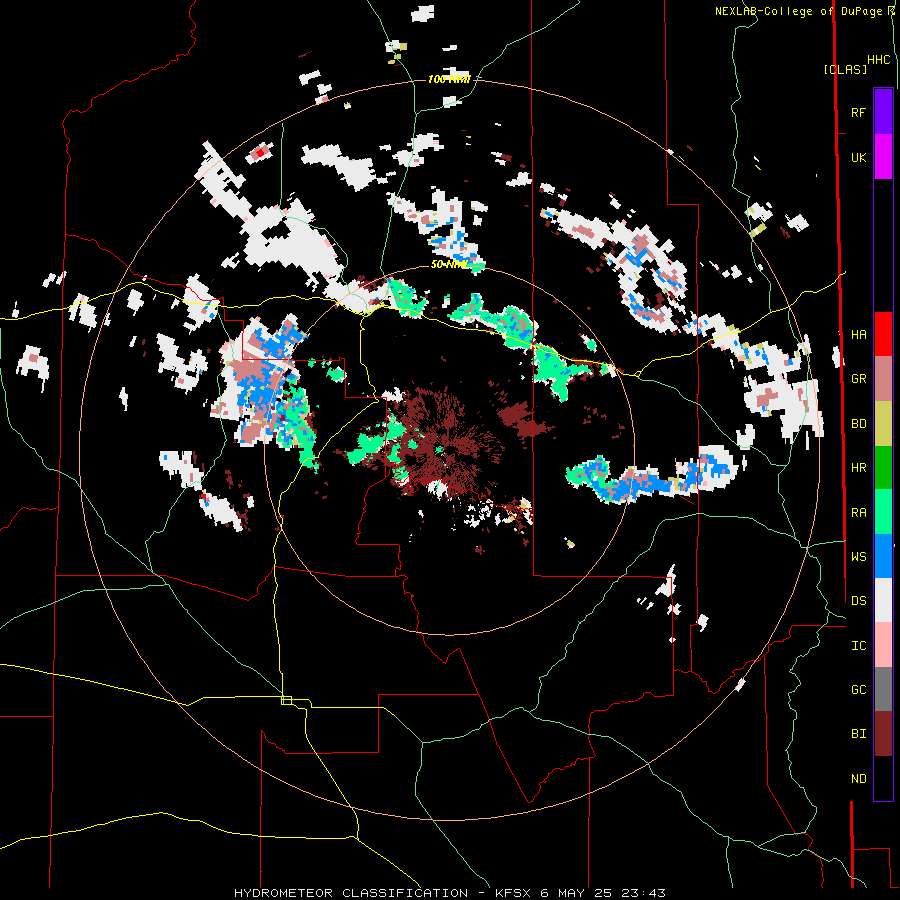Click the IC legend label text

(x=858, y=645)
